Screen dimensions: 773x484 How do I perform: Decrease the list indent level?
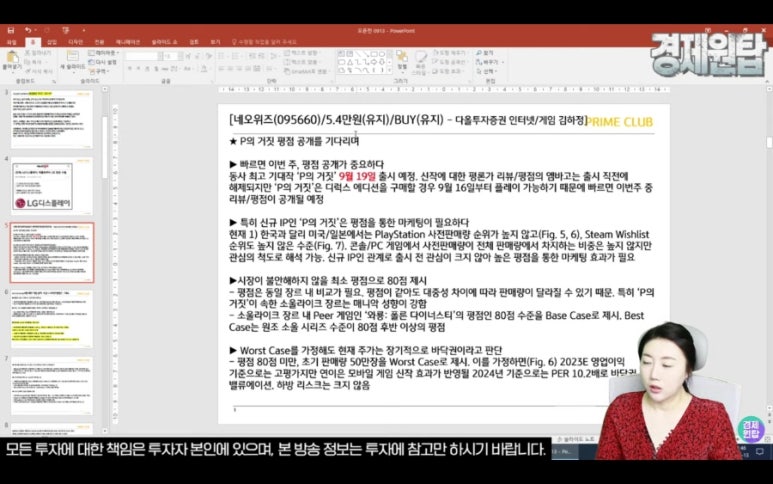pos(251,56)
